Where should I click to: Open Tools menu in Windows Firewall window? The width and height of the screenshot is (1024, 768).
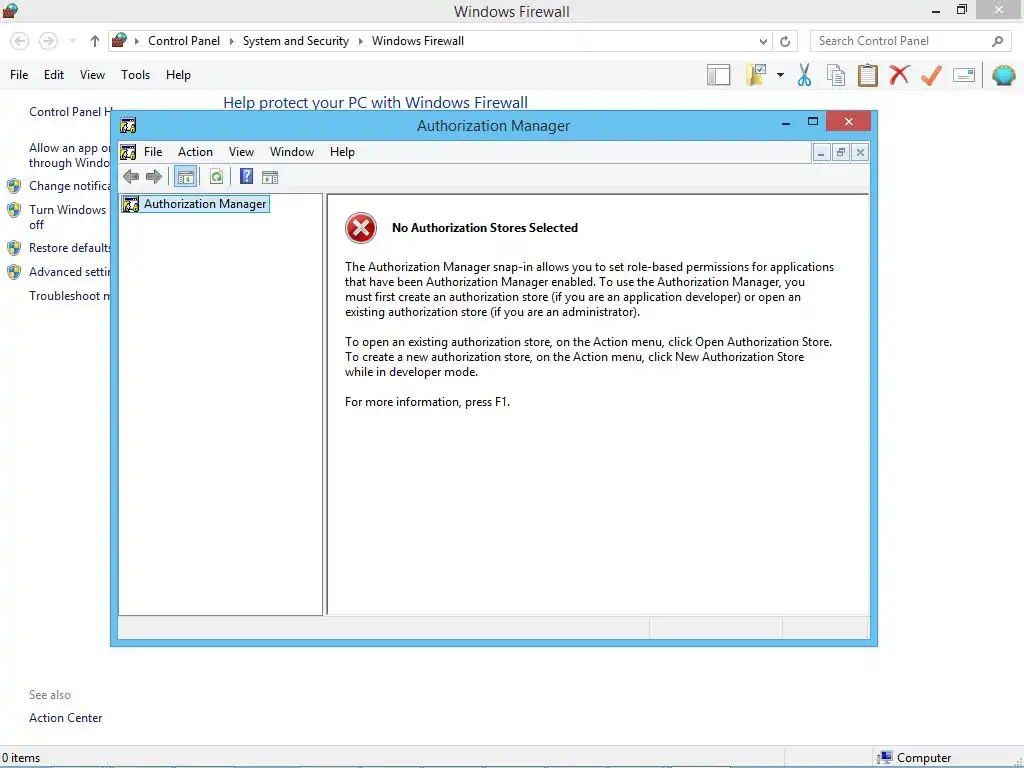[x=135, y=75]
